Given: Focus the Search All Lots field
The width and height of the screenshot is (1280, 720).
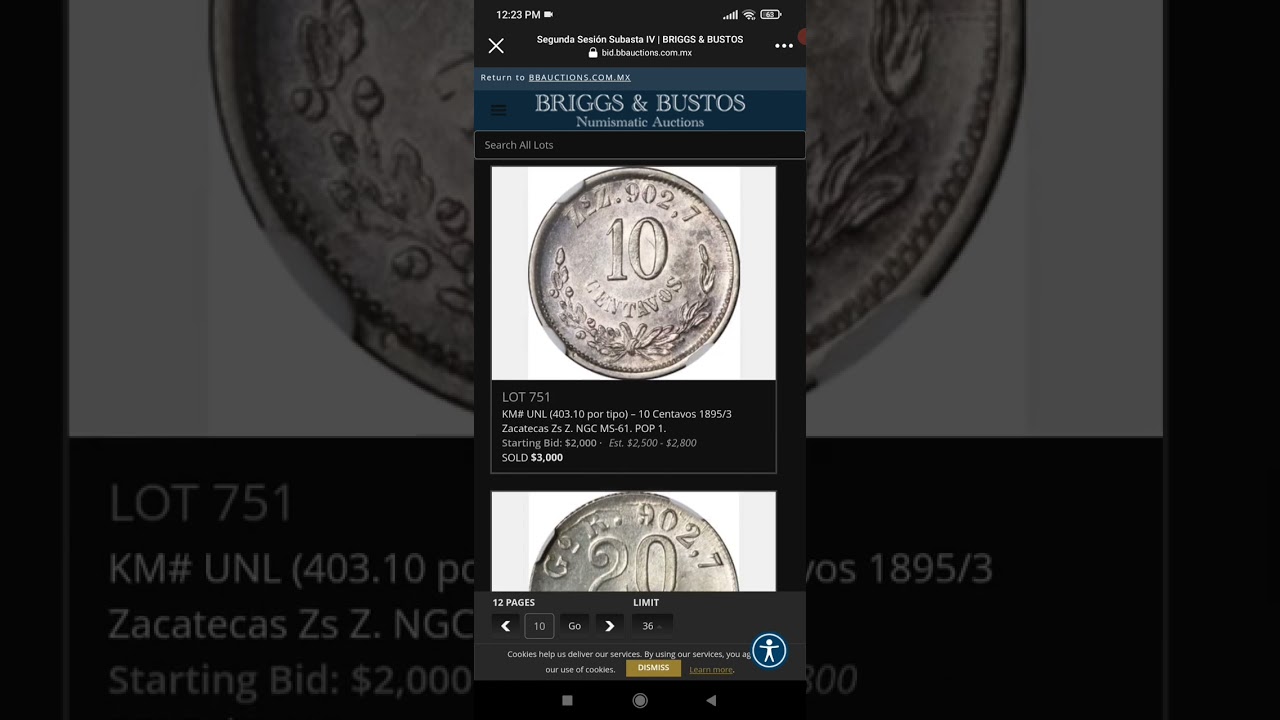Looking at the screenshot, I should click(640, 145).
